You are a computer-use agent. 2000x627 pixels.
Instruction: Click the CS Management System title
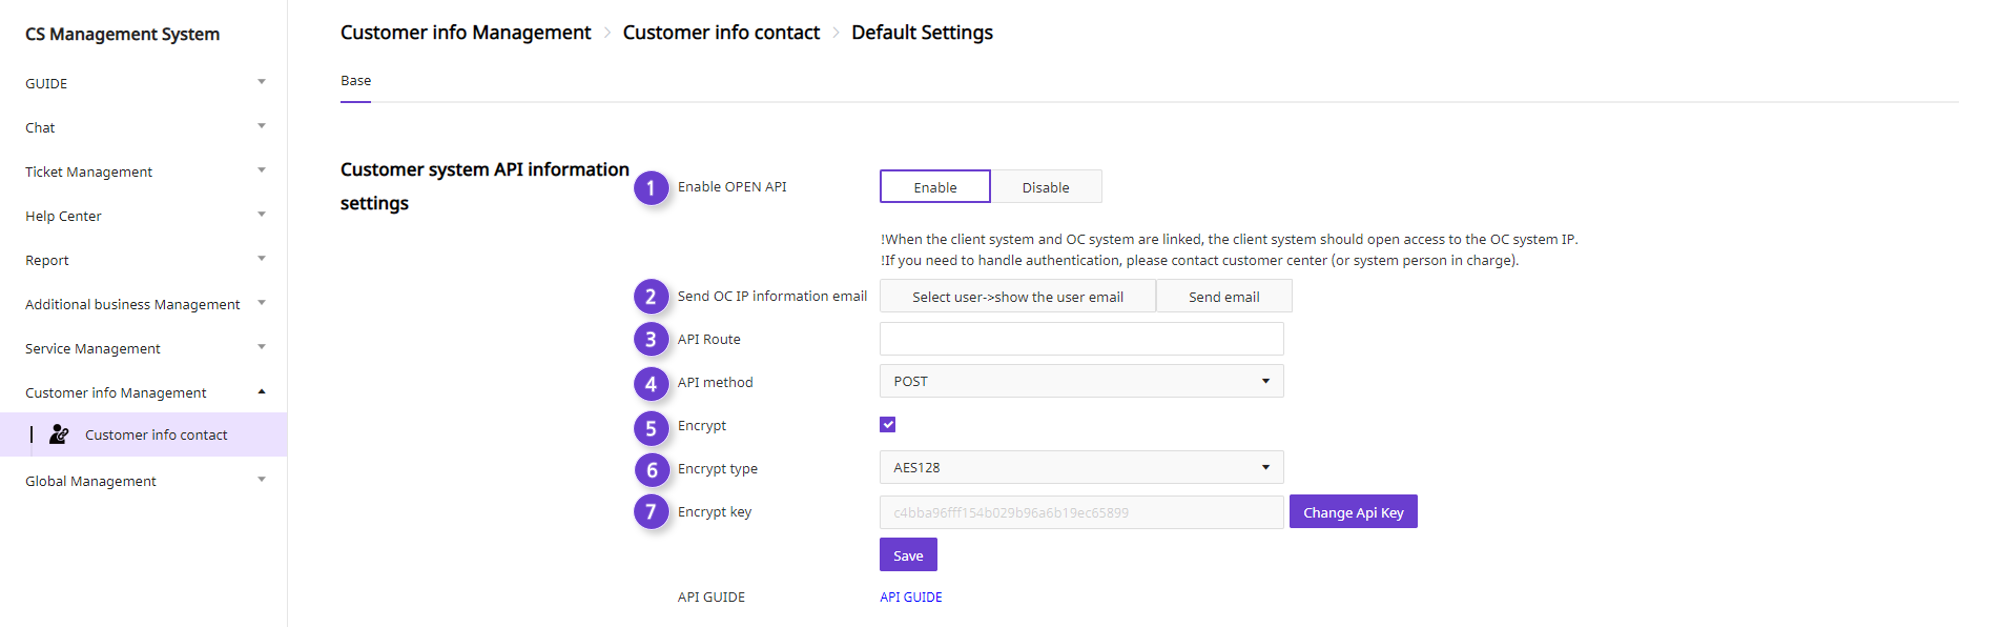click(x=122, y=34)
